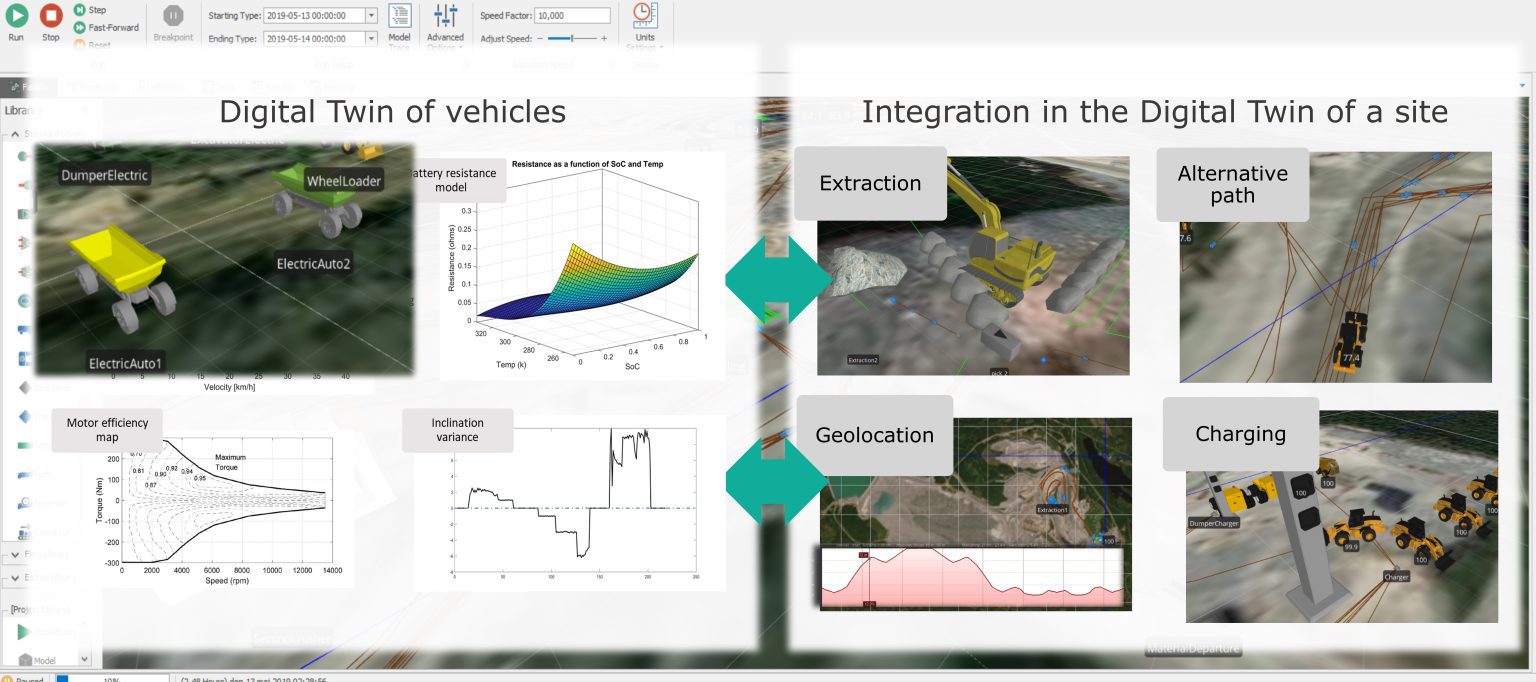1536x682 pixels.
Task: Click the Alternative path label
Action: pos(1232,185)
